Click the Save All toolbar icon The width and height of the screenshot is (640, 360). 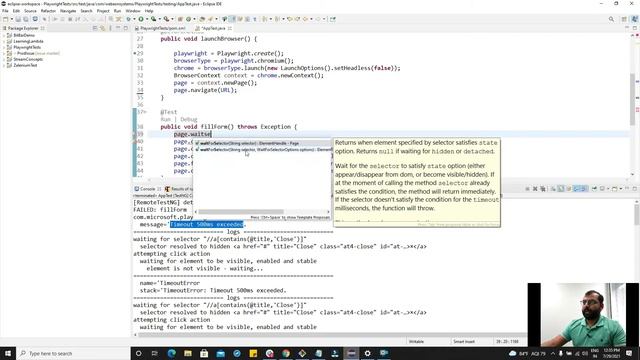click(26, 19)
